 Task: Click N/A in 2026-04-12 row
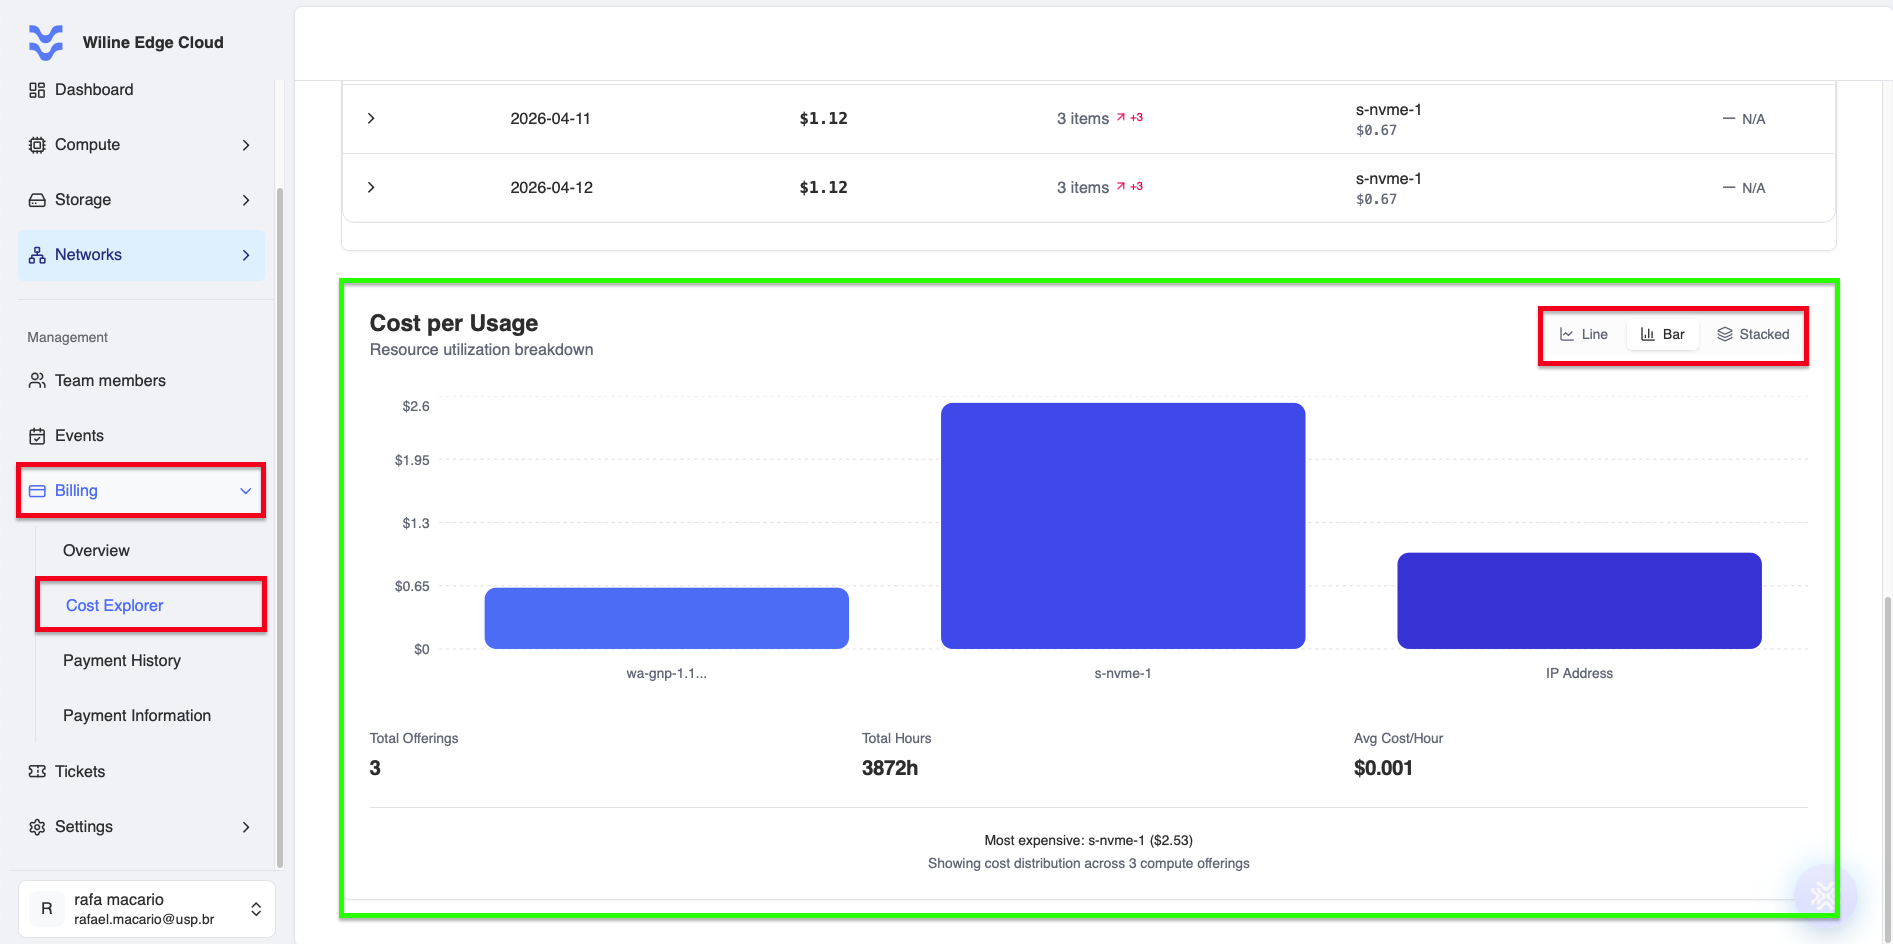click(x=1754, y=188)
